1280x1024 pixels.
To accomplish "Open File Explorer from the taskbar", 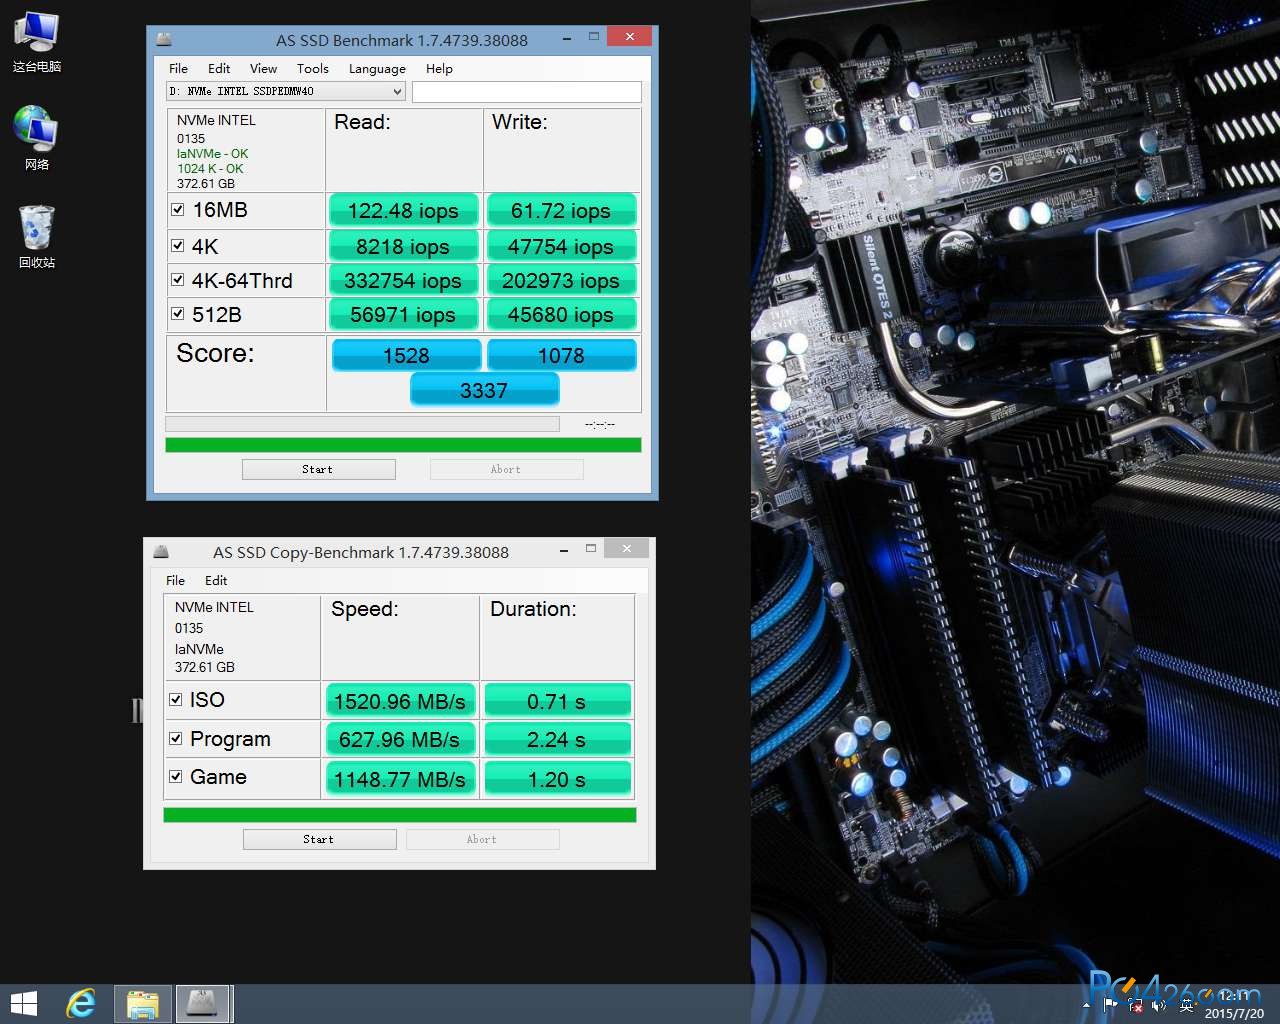I will 143,1004.
